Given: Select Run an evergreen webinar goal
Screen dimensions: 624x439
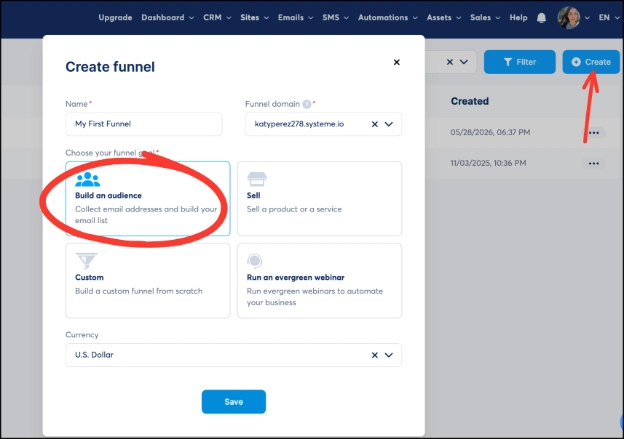Looking at the screenshot, I should click(x=320, y=281).
